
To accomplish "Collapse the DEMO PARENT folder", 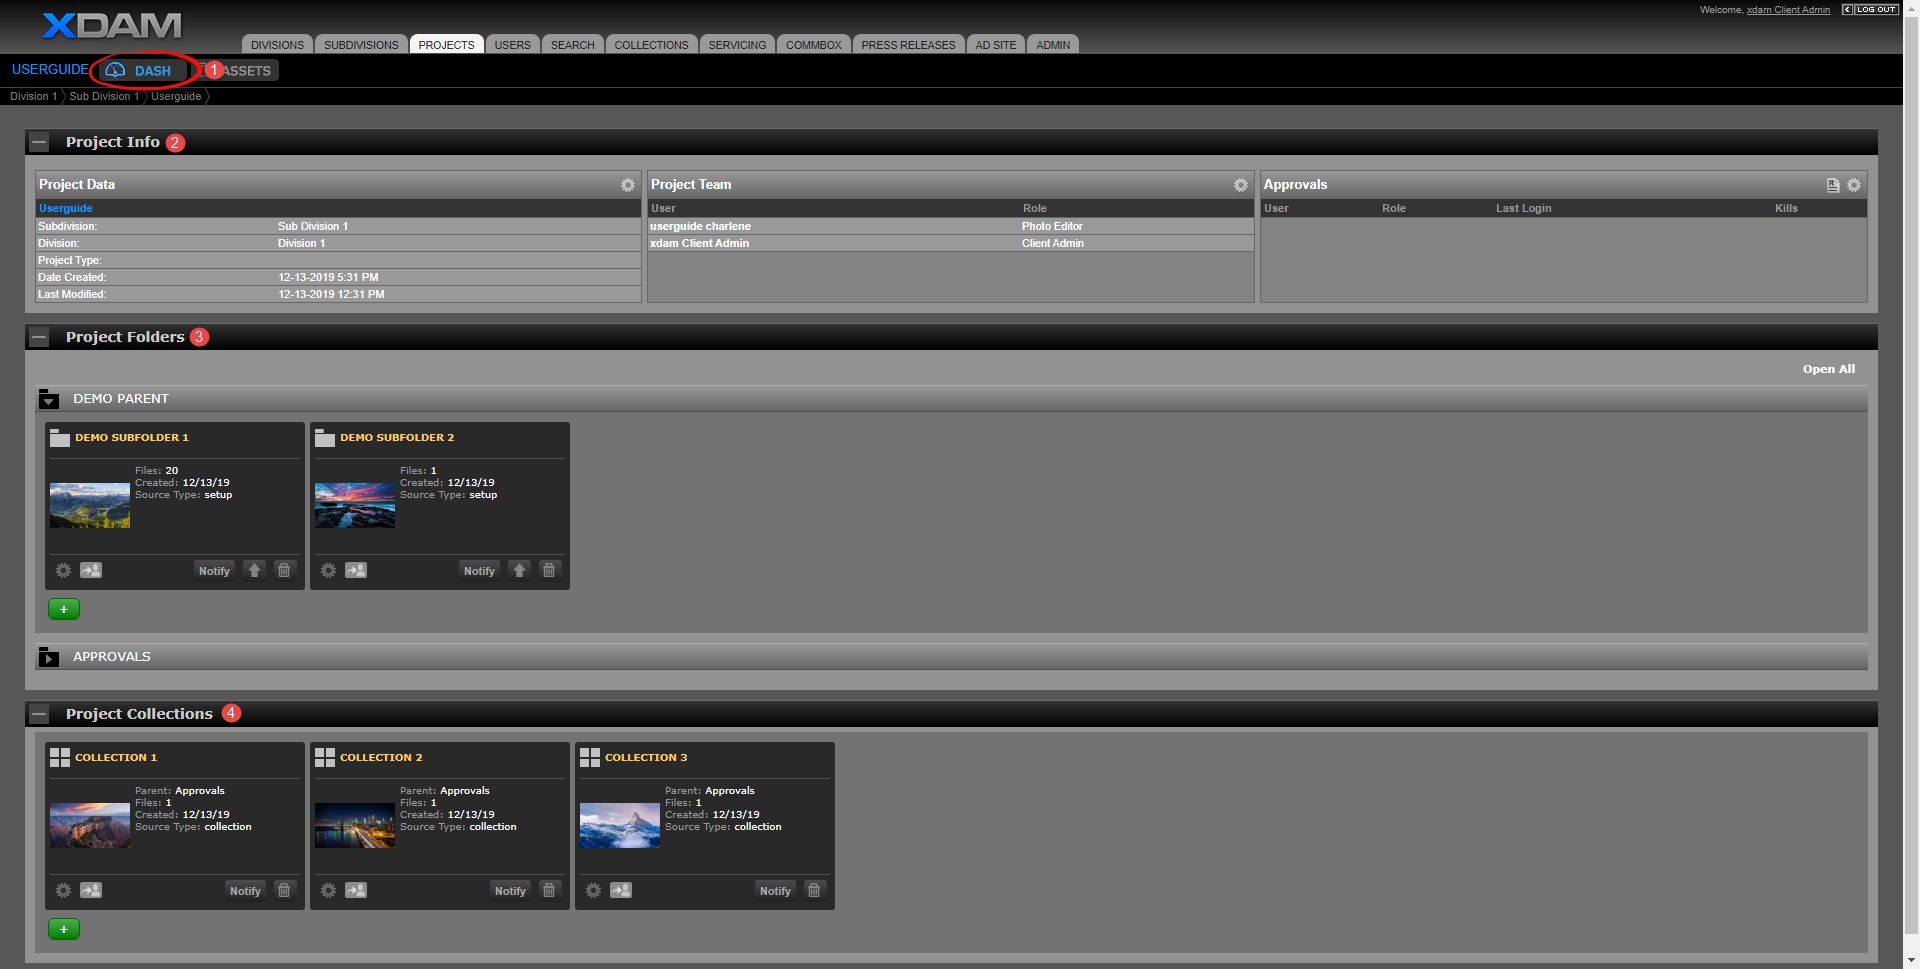I will [x=49, y=399].
